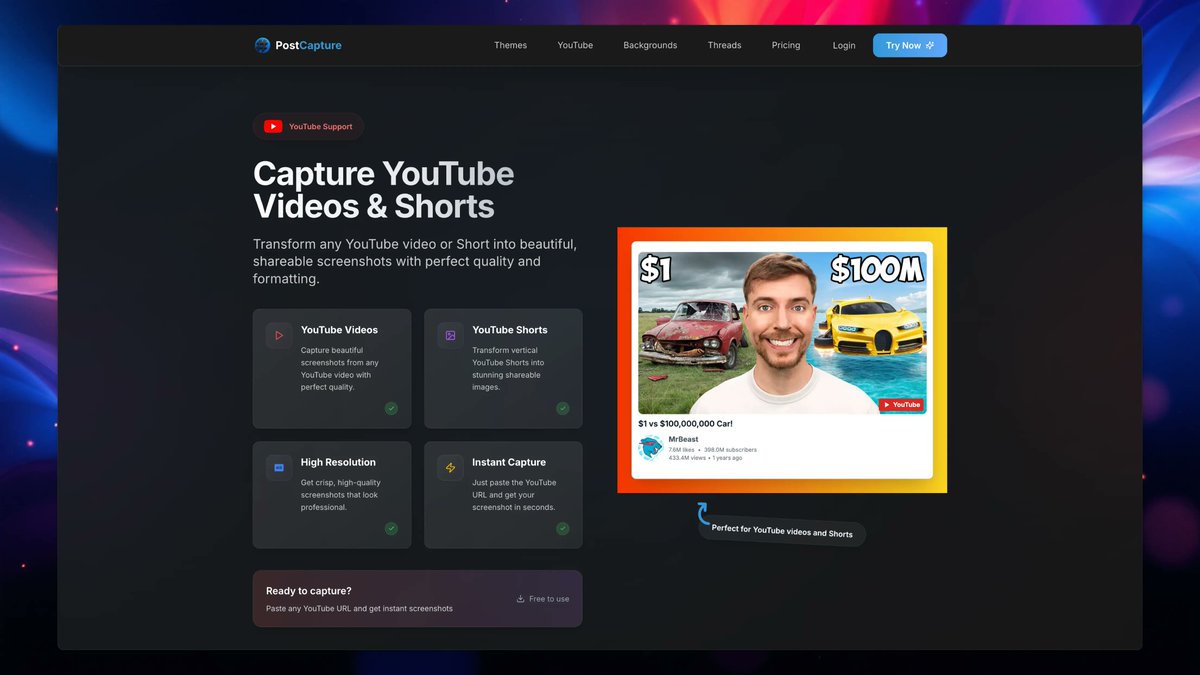Click the Free to use label
Viewport: 1200px width, 675px height.
549,599
